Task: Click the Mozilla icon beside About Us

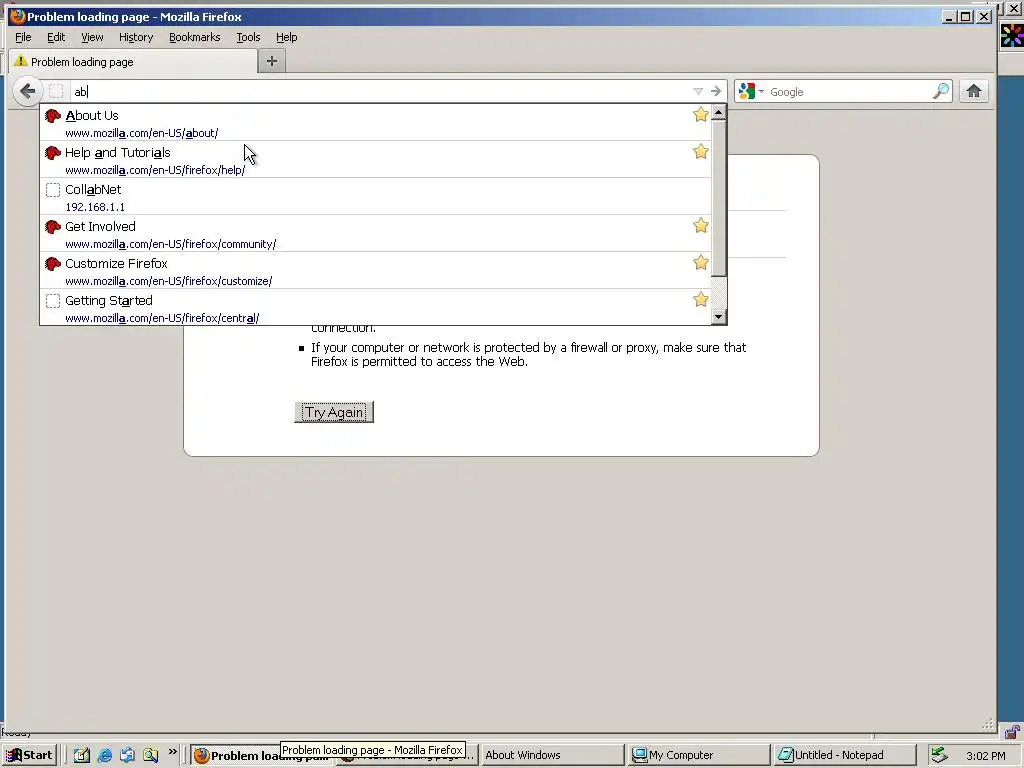Action: 53,116
